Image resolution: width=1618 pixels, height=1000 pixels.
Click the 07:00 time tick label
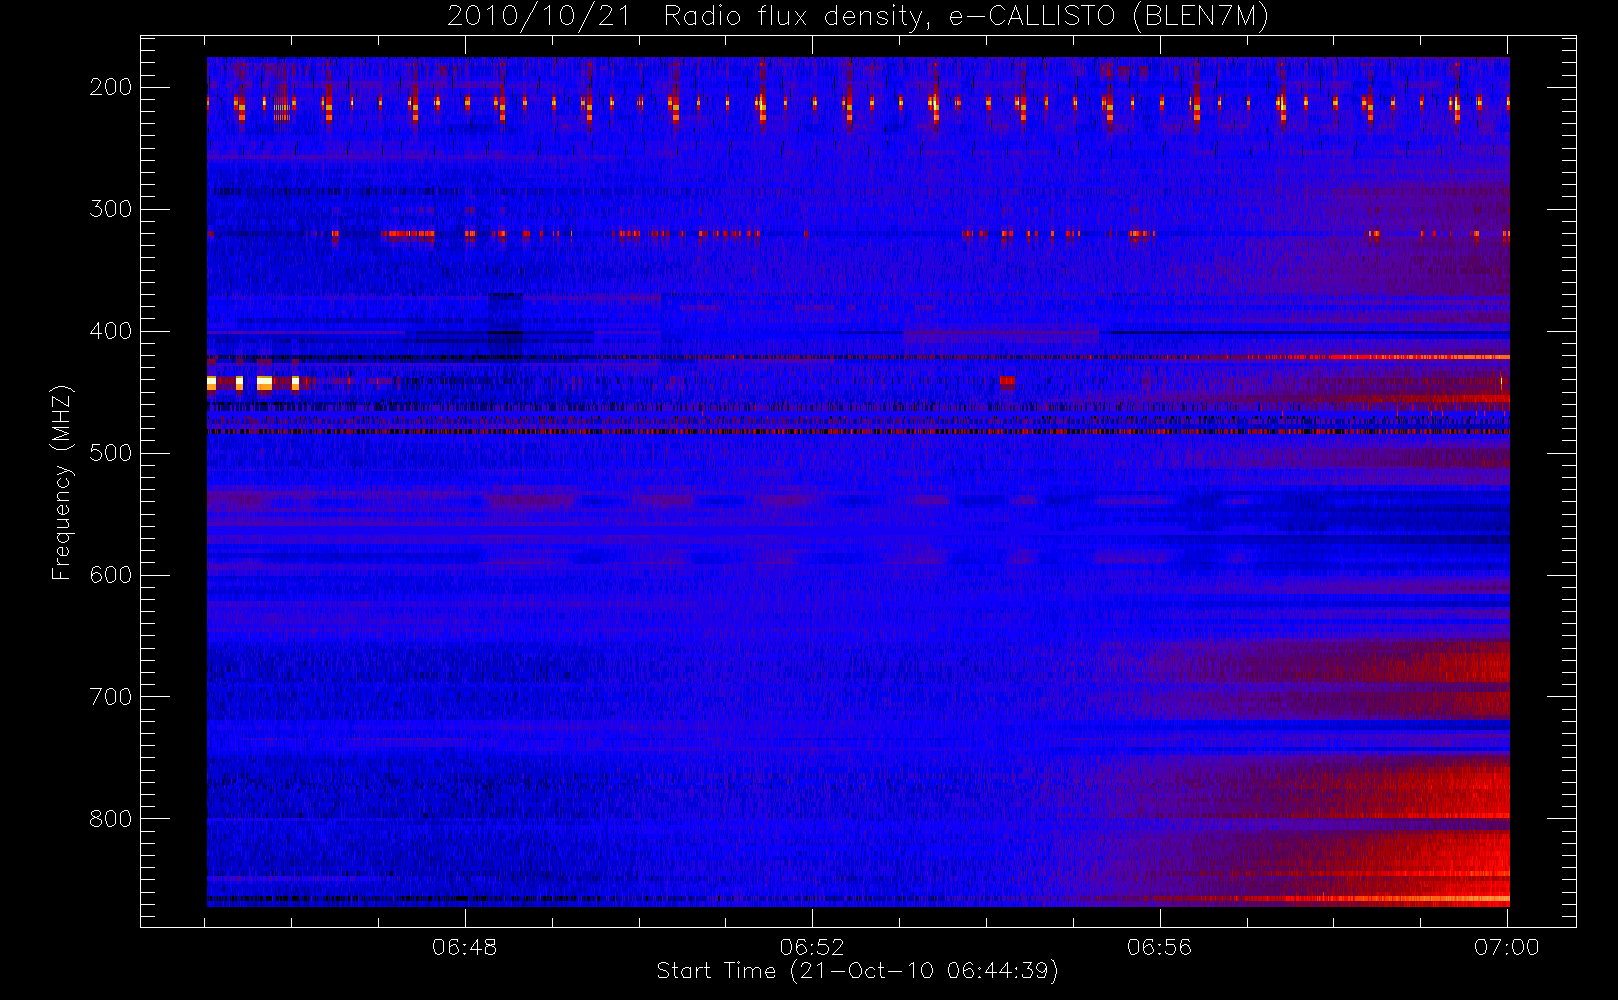1507,947
